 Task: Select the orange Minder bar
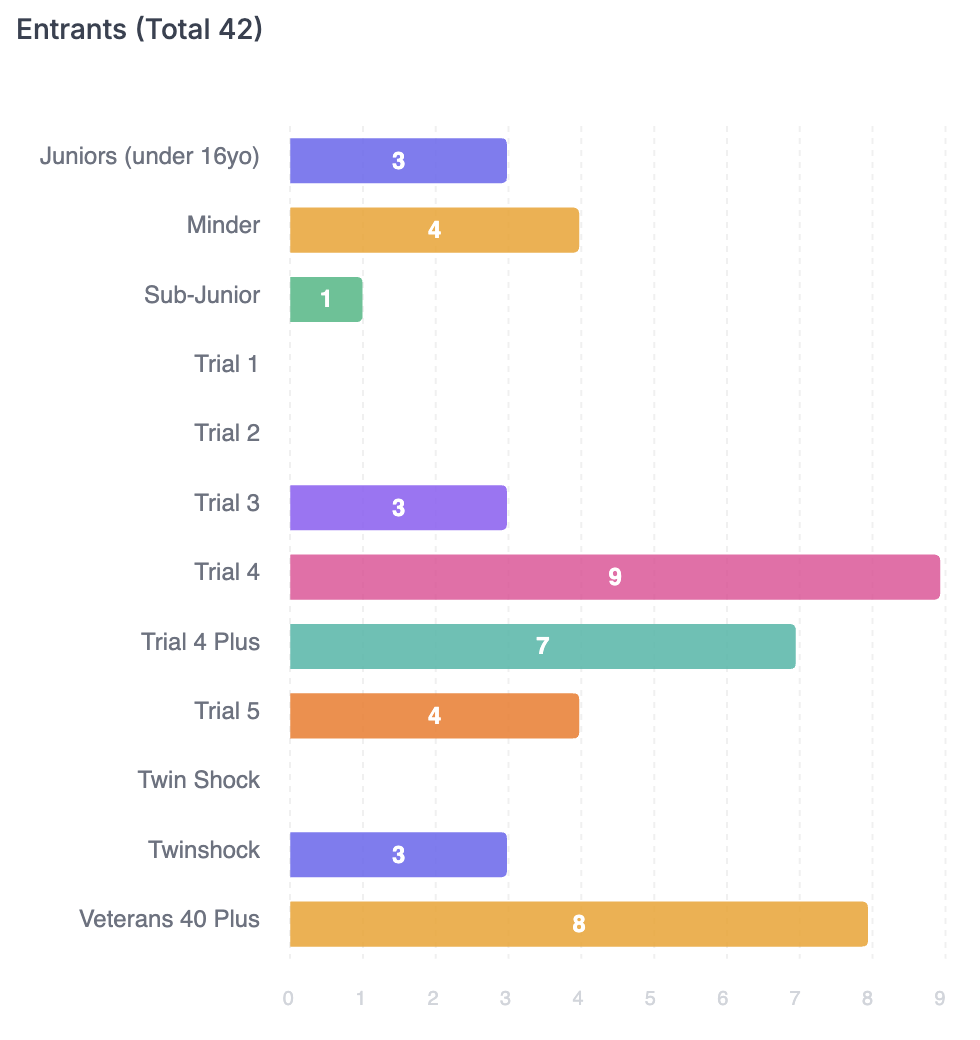coord(434,230)
